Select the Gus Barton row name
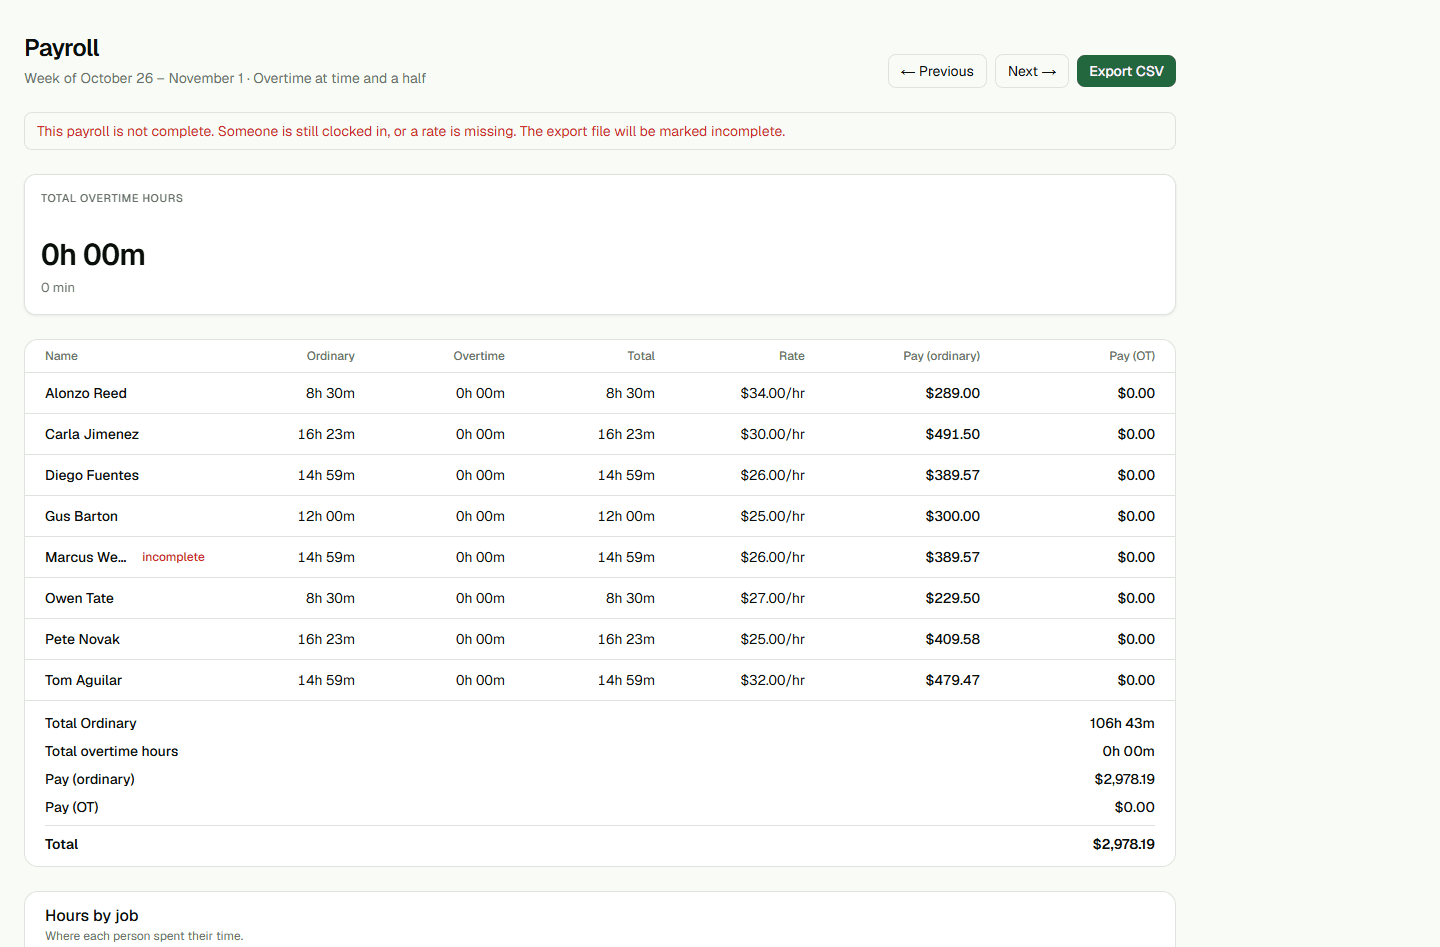 click(81, 516)
